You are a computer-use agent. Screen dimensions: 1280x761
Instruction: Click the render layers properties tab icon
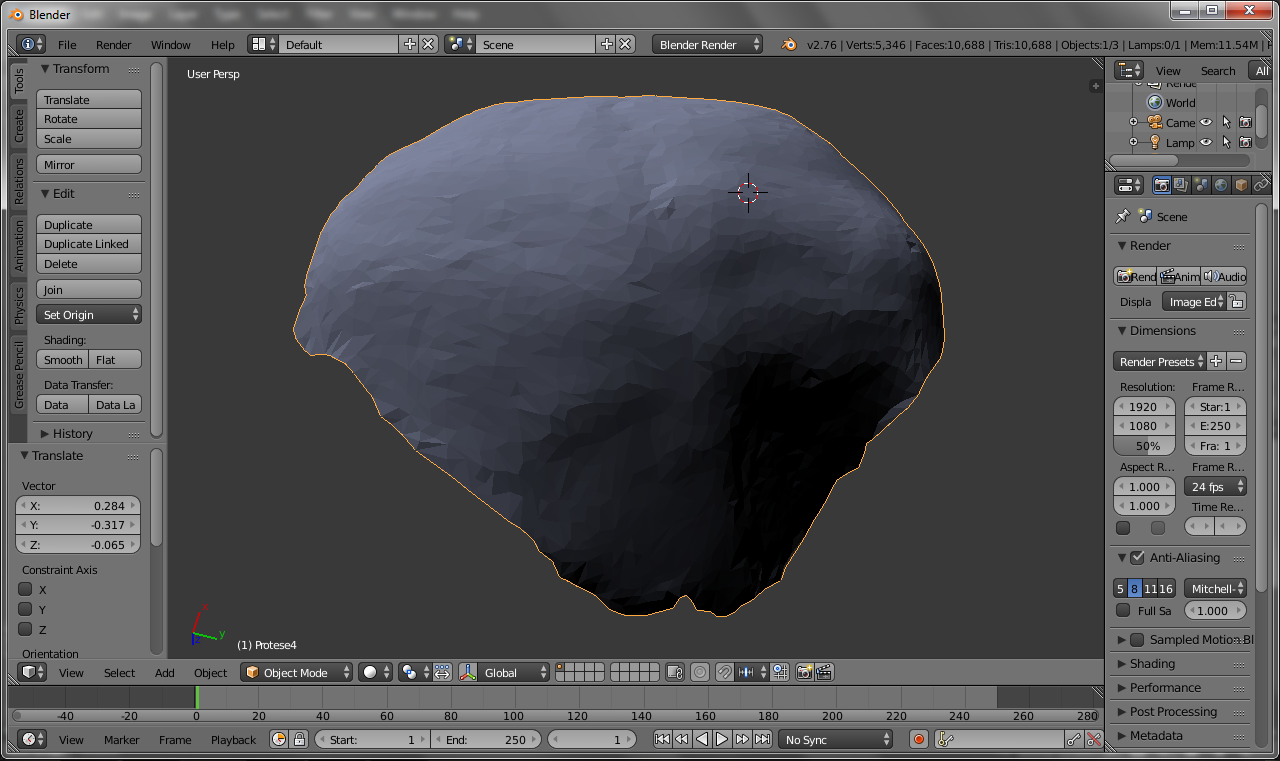(1181, 185)
